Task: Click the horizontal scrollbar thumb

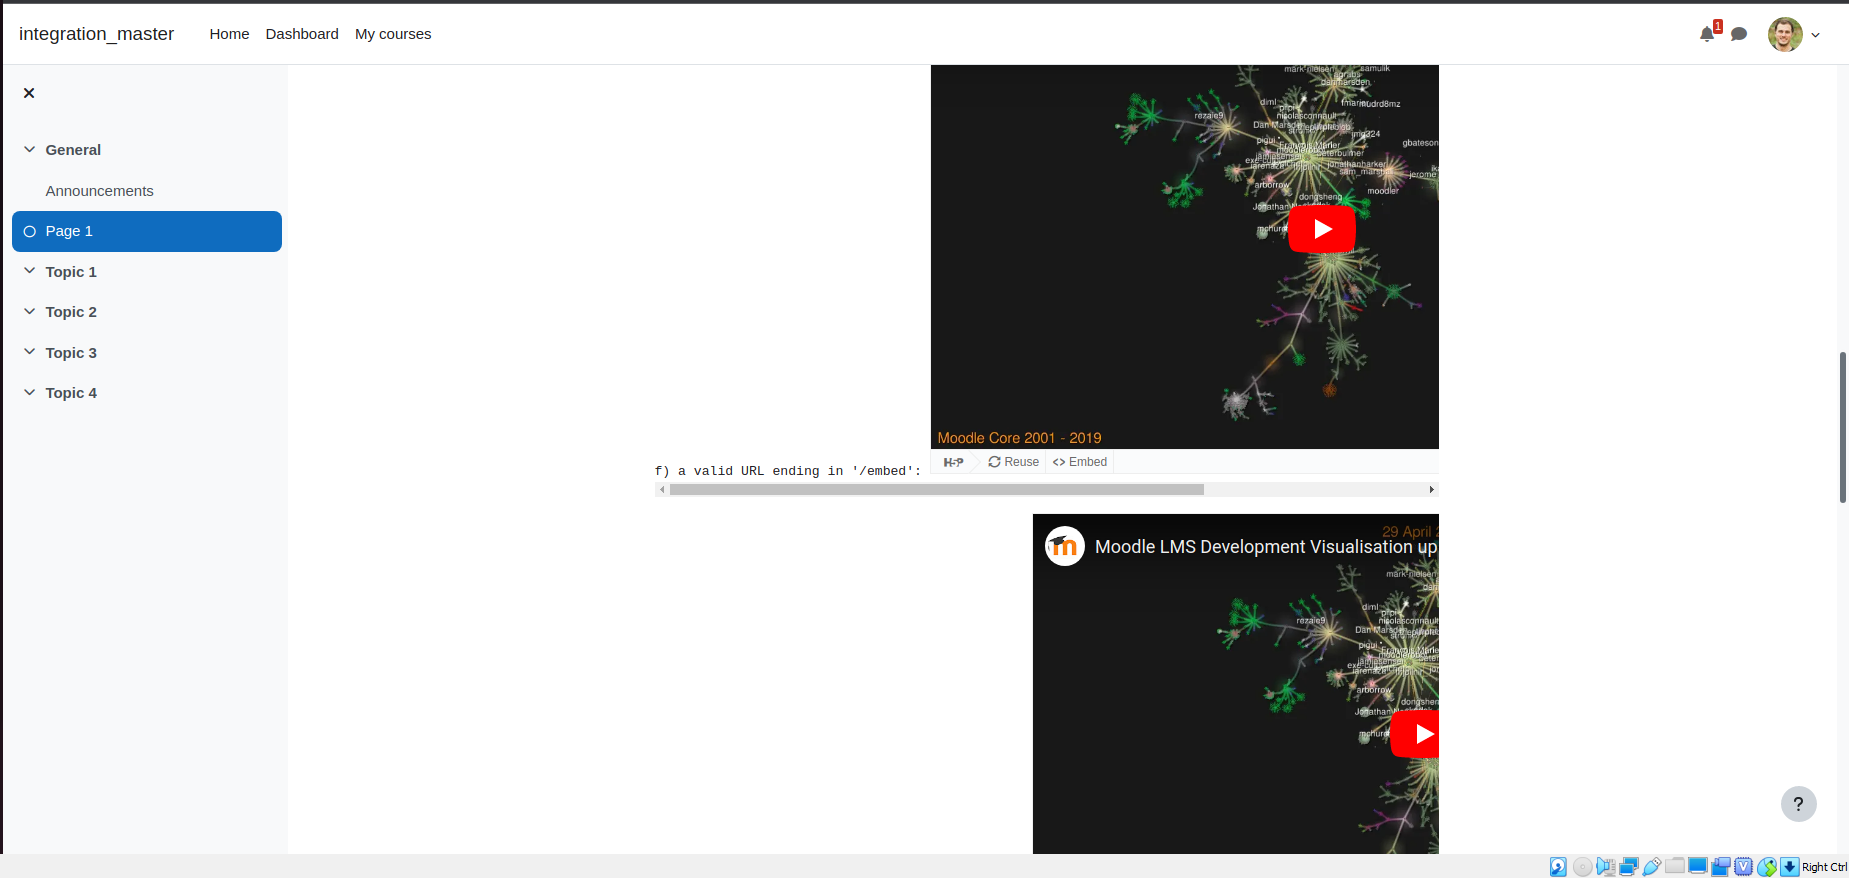Action: (x=937, y=490)
